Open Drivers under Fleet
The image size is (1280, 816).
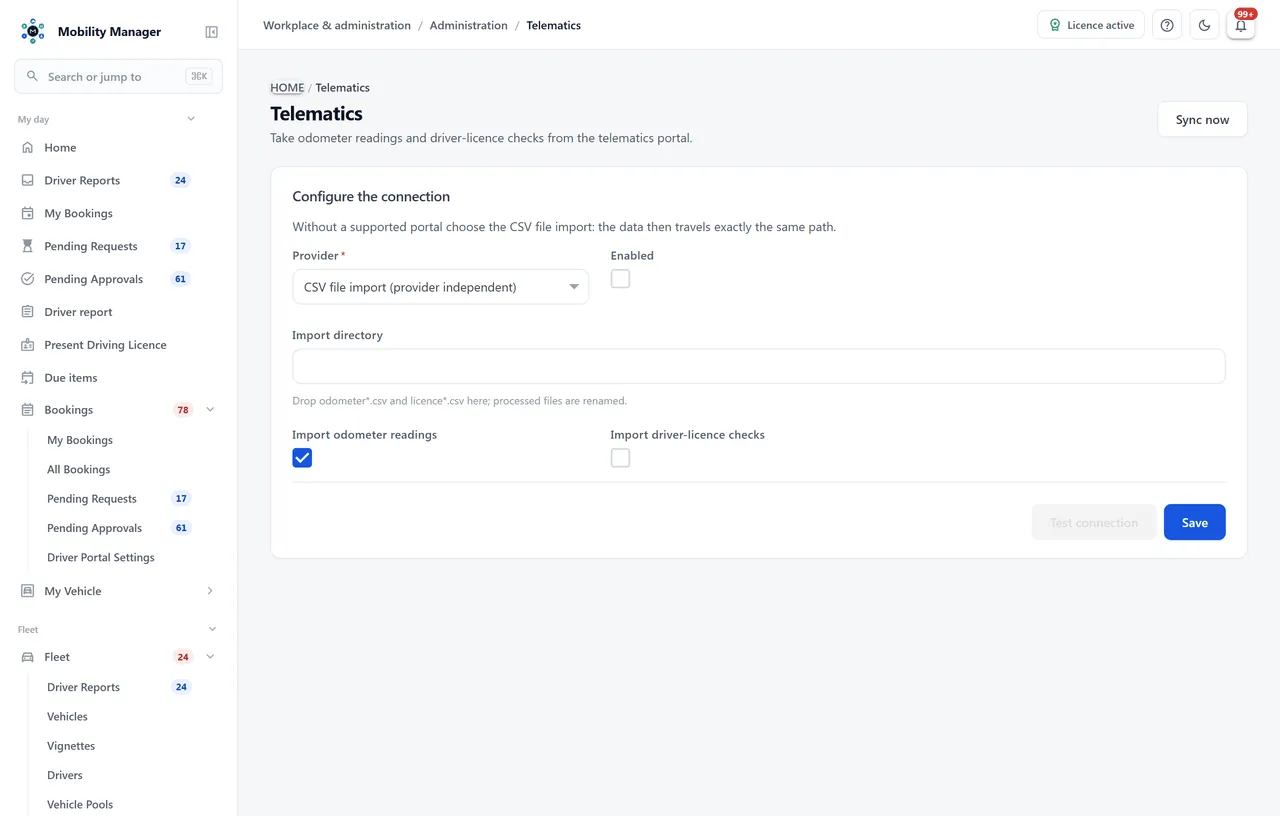tap(65, 775)
